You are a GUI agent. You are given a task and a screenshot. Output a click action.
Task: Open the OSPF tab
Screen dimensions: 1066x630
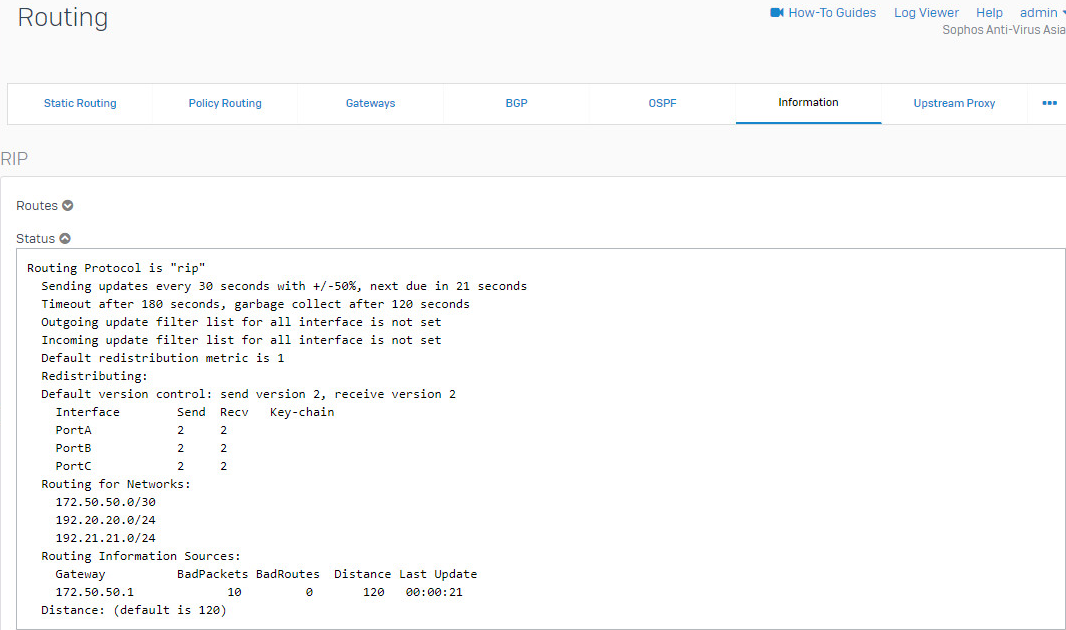(x=662, y=103)
